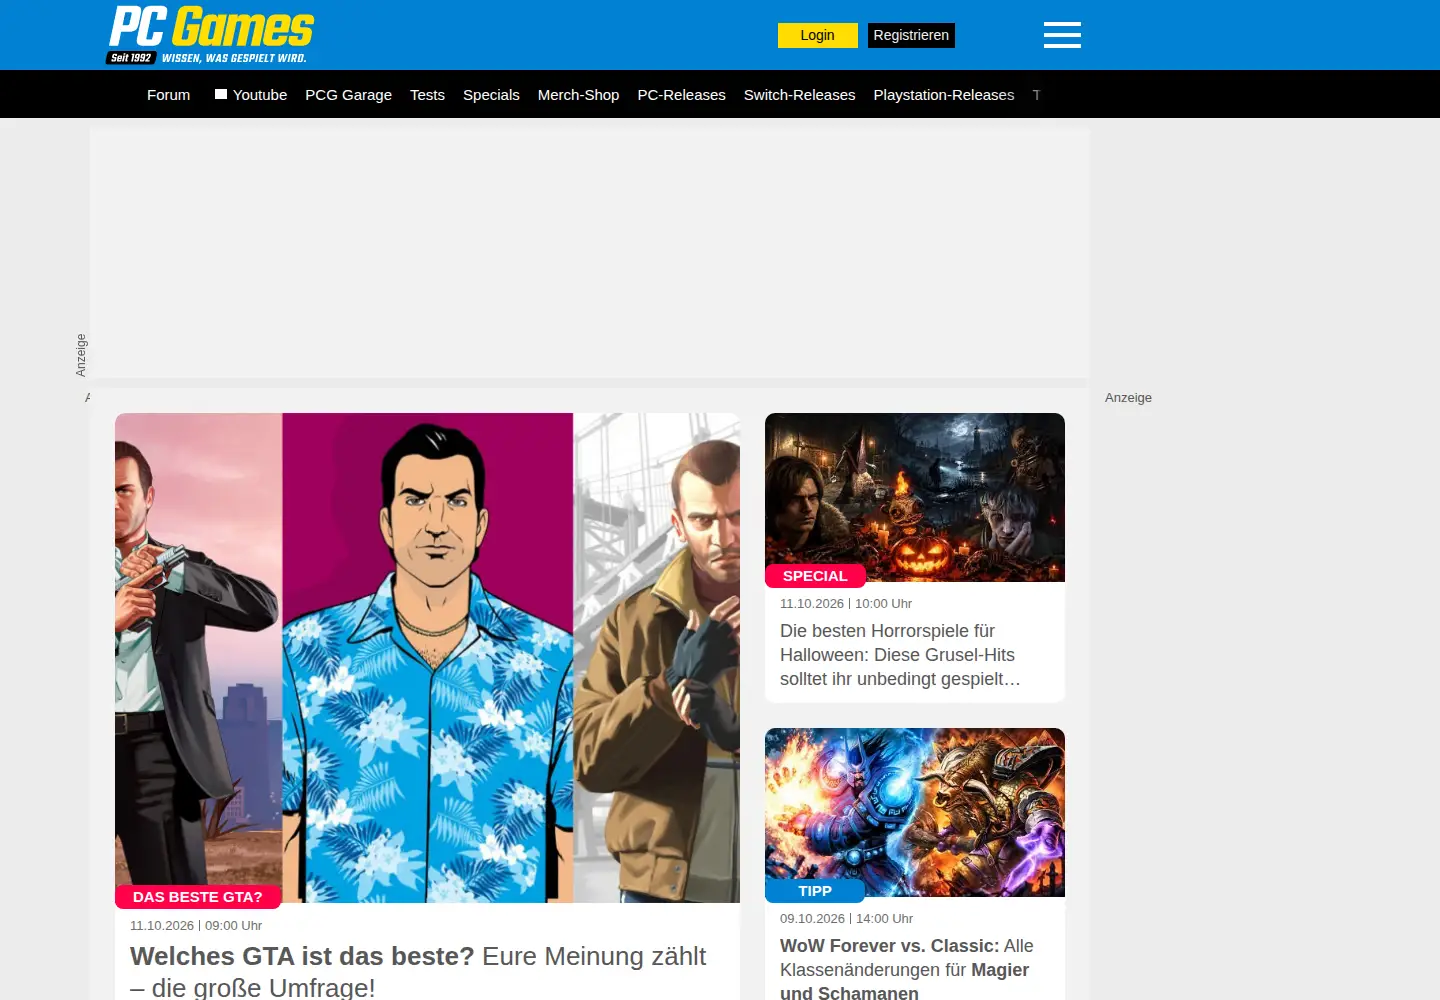Viewport: 1440px width, 1000px height.
Task: Open 'WoW Forever vs. Classic' article headline
Action: tap(906, 969)
